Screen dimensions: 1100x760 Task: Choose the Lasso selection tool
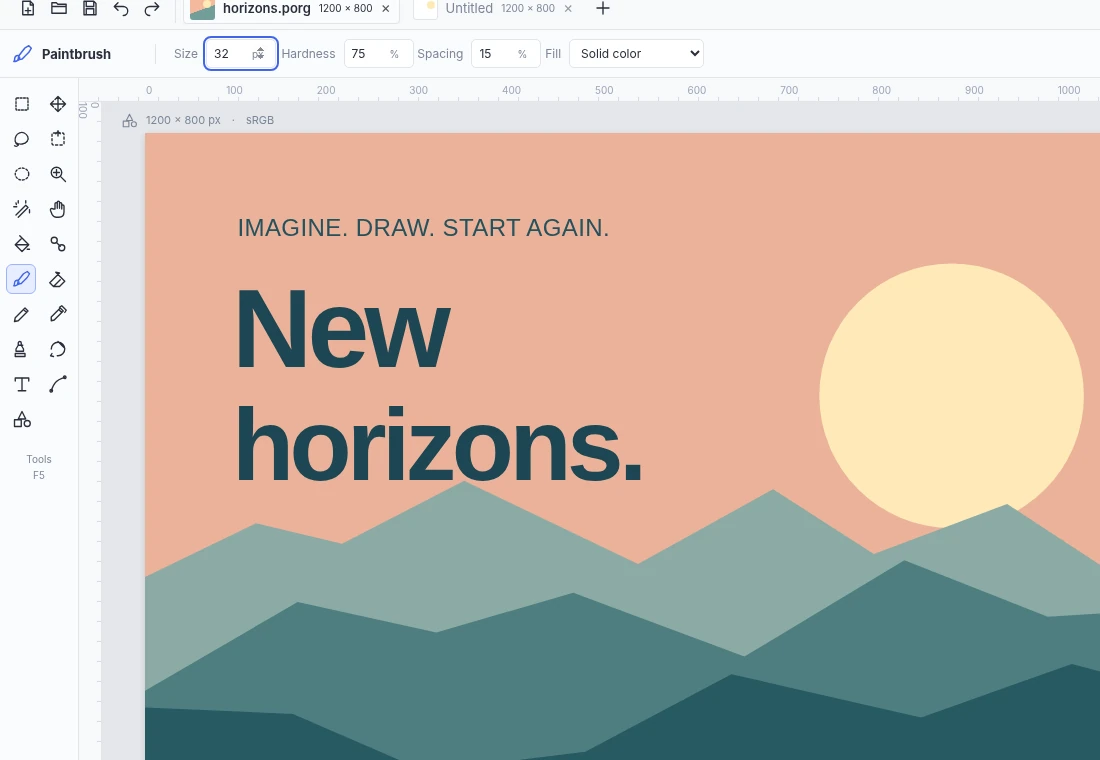[x=22, y=139]
